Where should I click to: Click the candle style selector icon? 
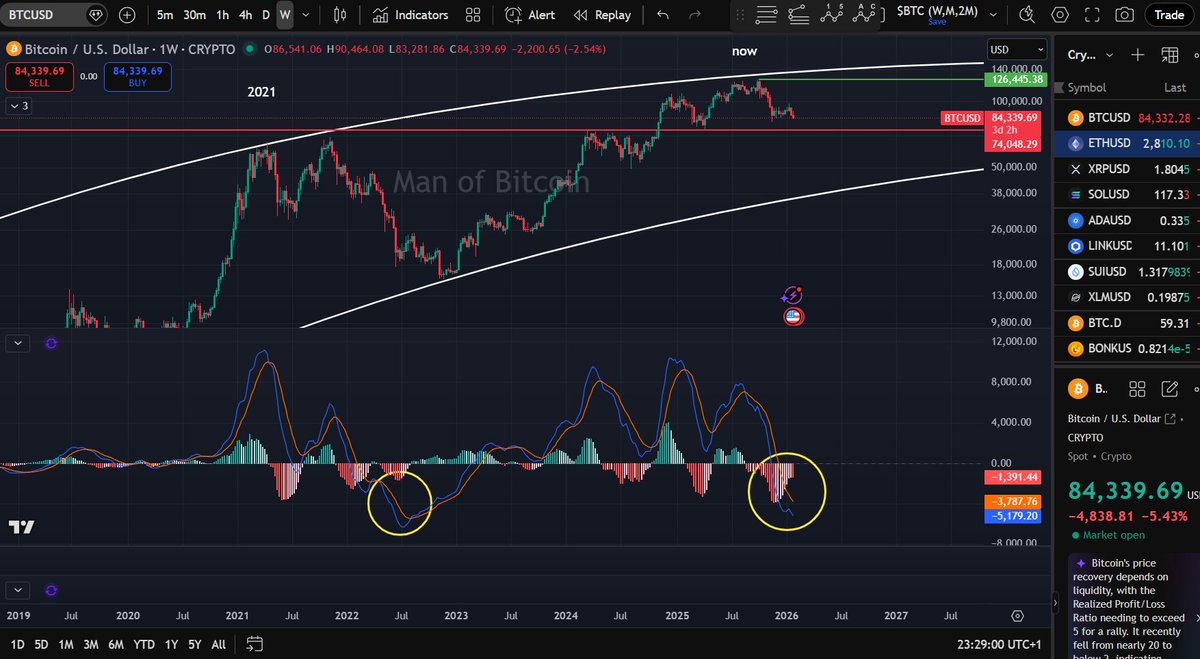[x=338, y=14]
